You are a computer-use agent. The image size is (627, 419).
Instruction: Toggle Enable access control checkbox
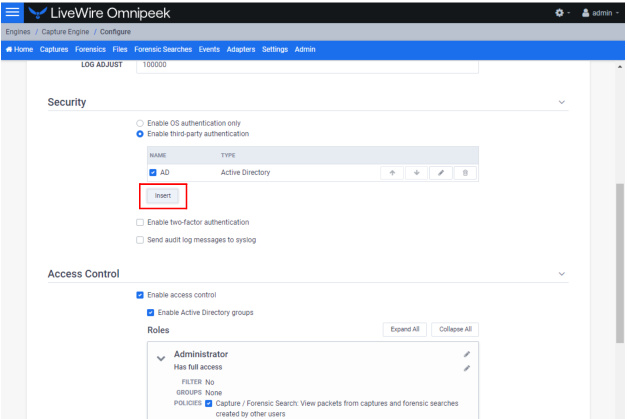pos(140,295)
